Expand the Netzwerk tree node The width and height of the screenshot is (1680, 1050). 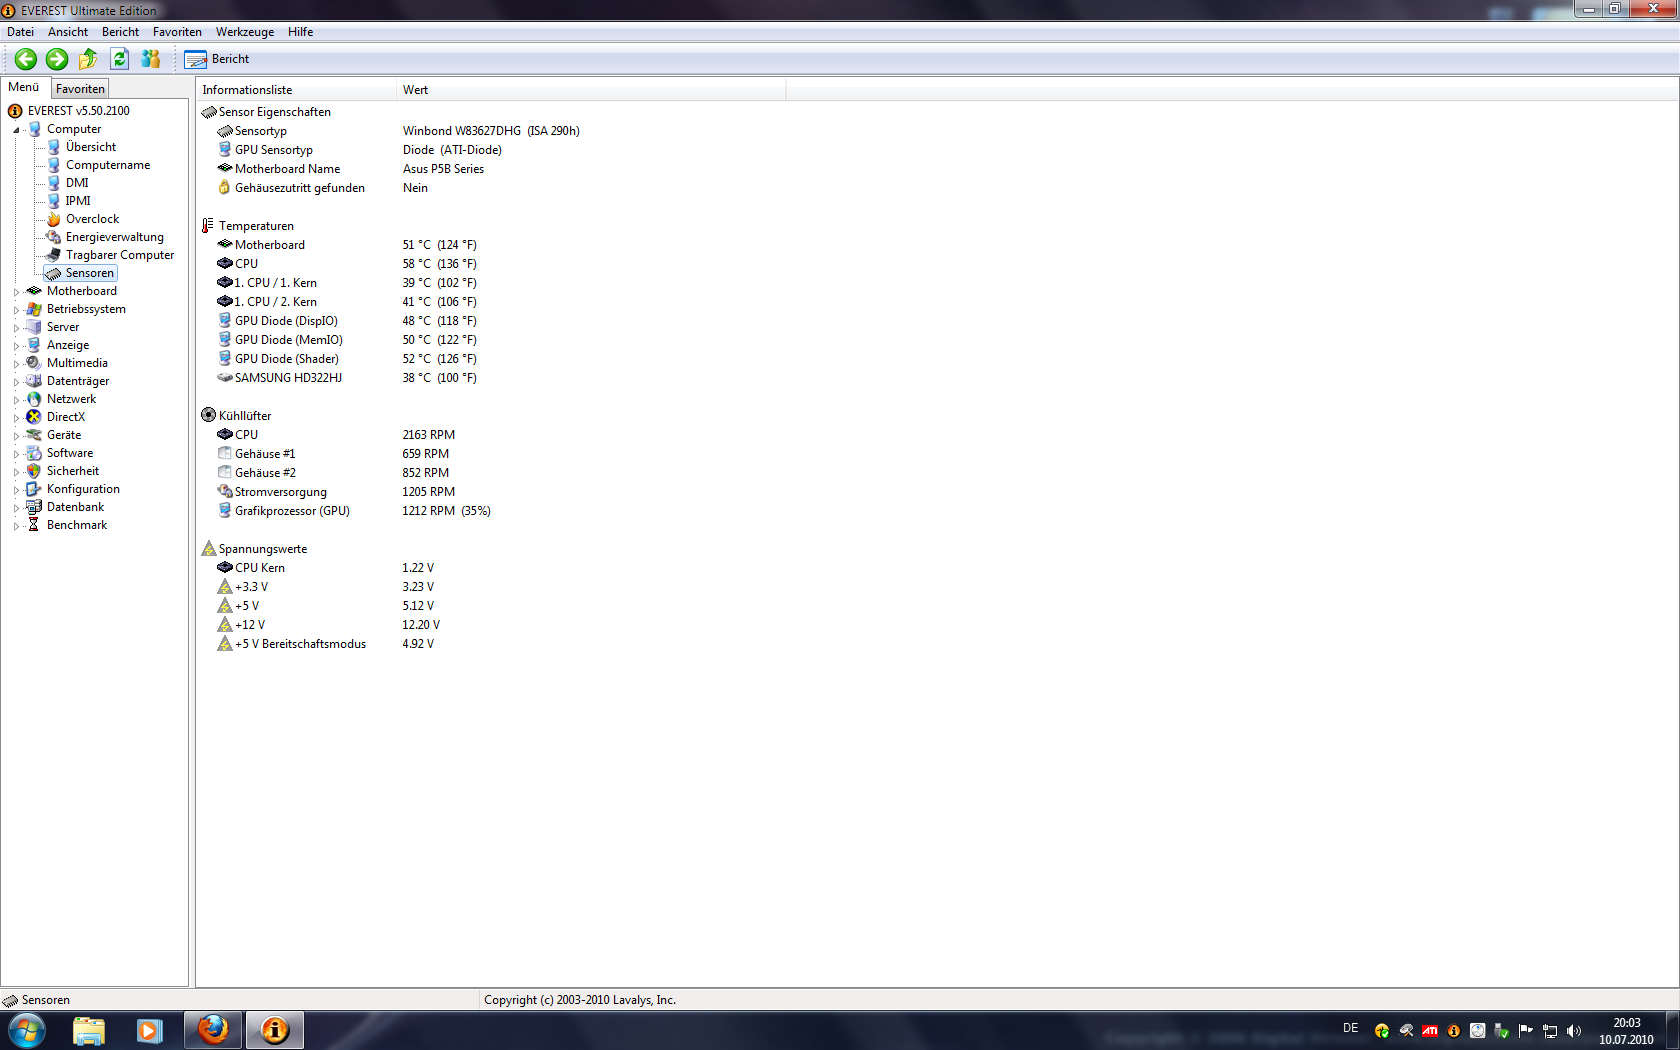point(16,400)
